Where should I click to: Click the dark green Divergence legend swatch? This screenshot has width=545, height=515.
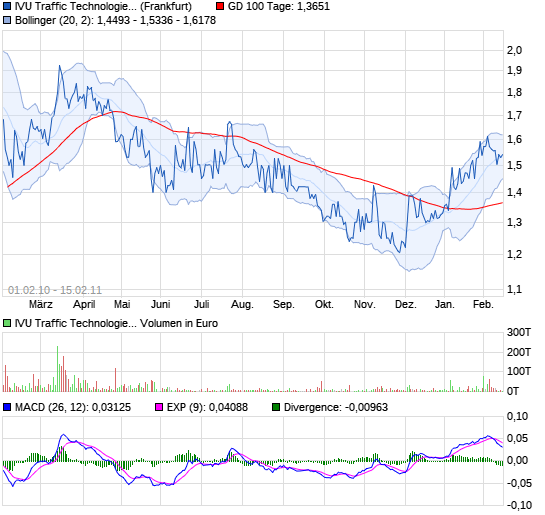(276, 407)
